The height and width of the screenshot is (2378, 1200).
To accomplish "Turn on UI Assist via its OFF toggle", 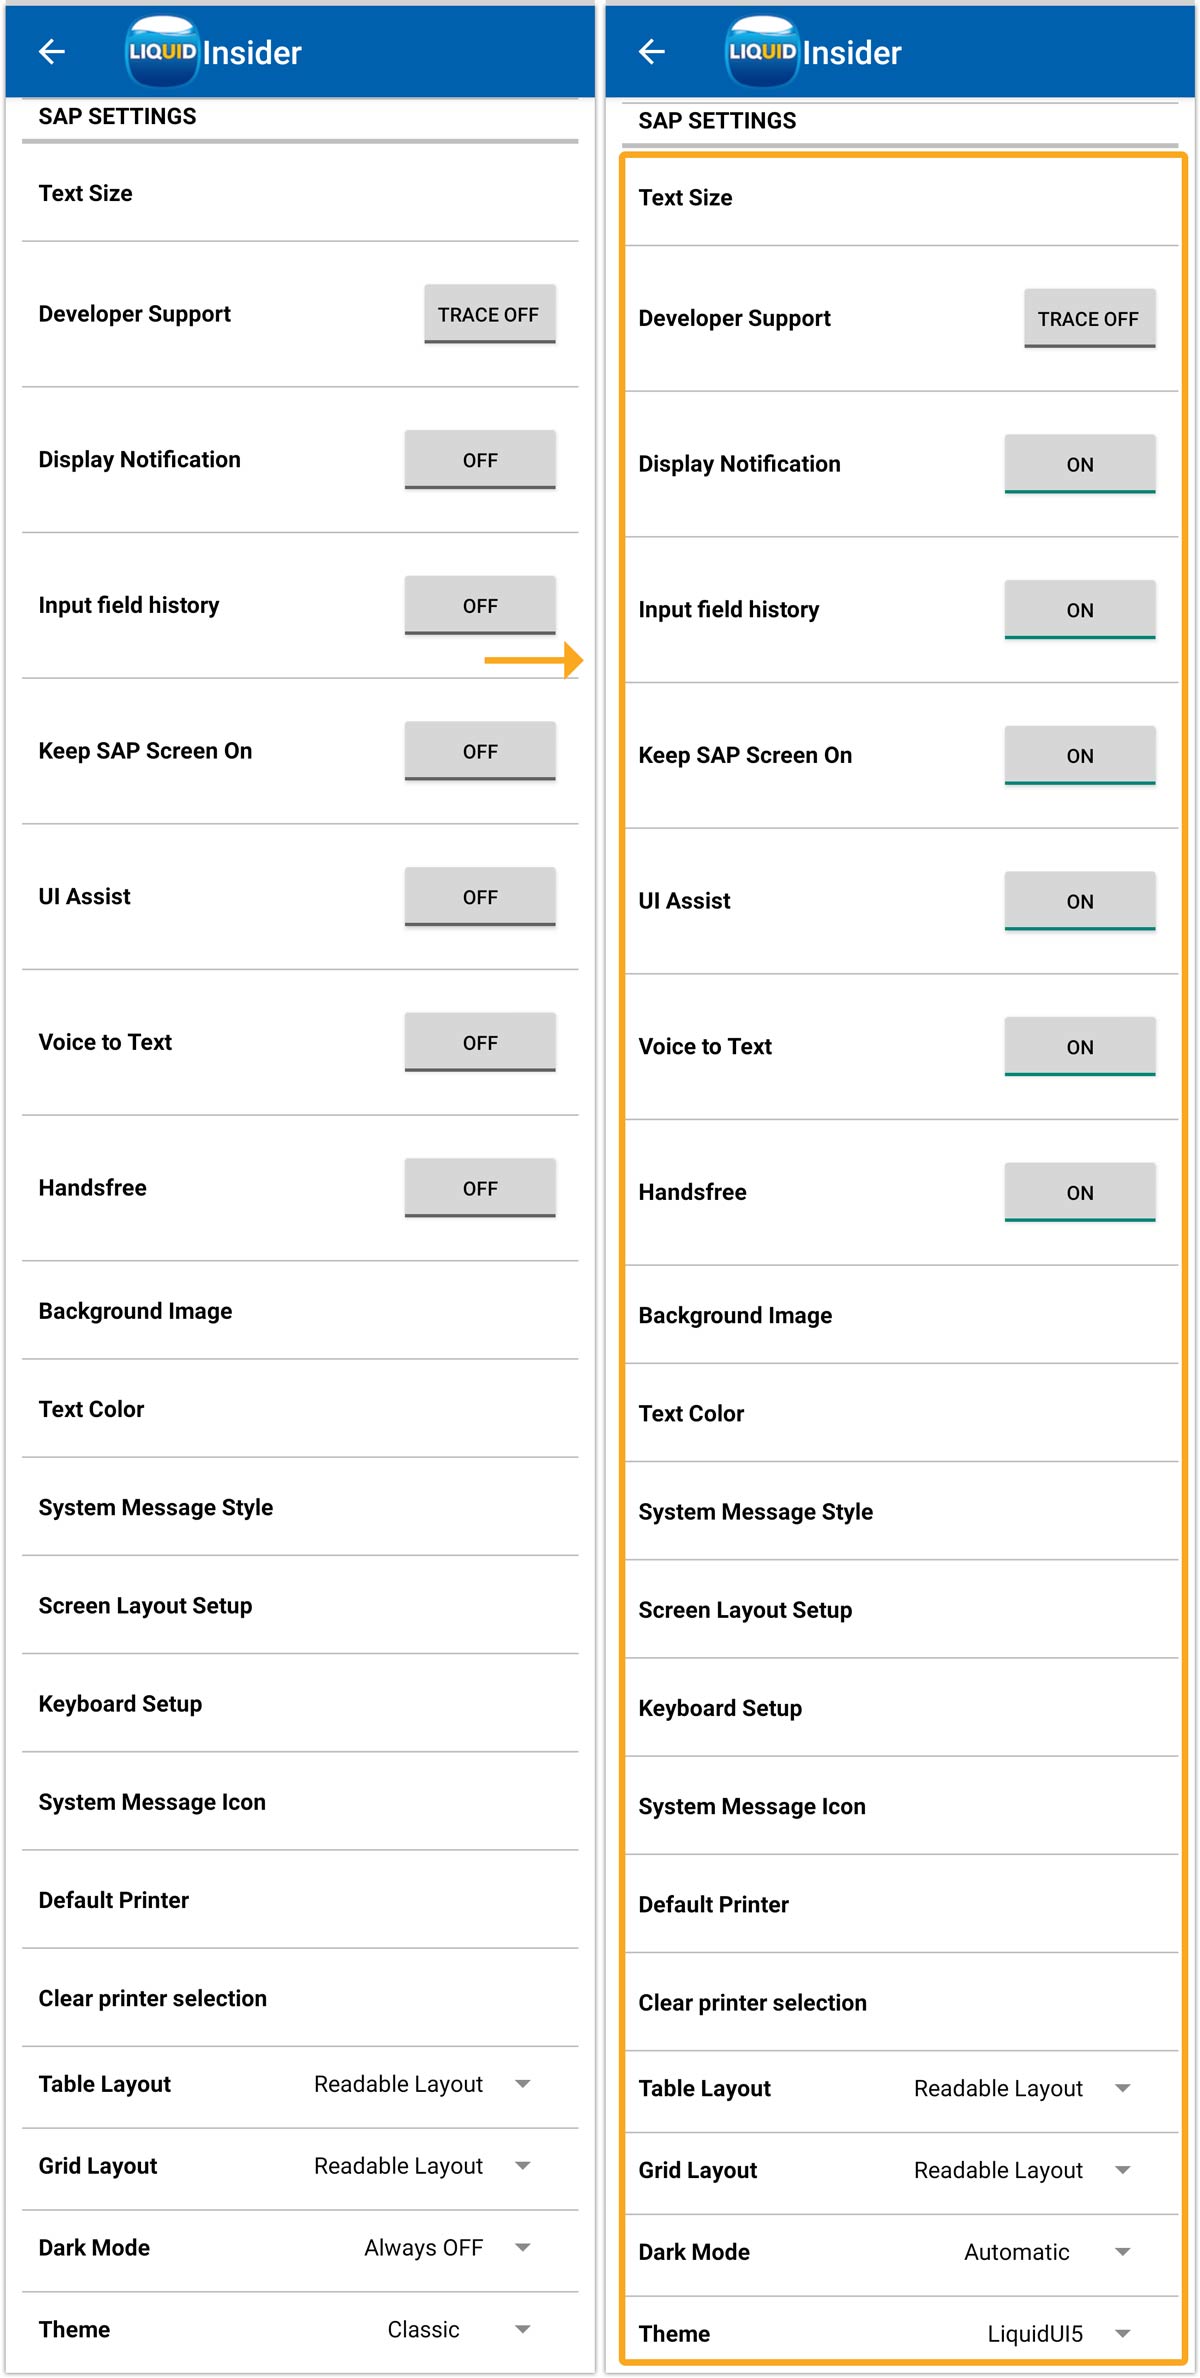I will click(x=480, y=897).
